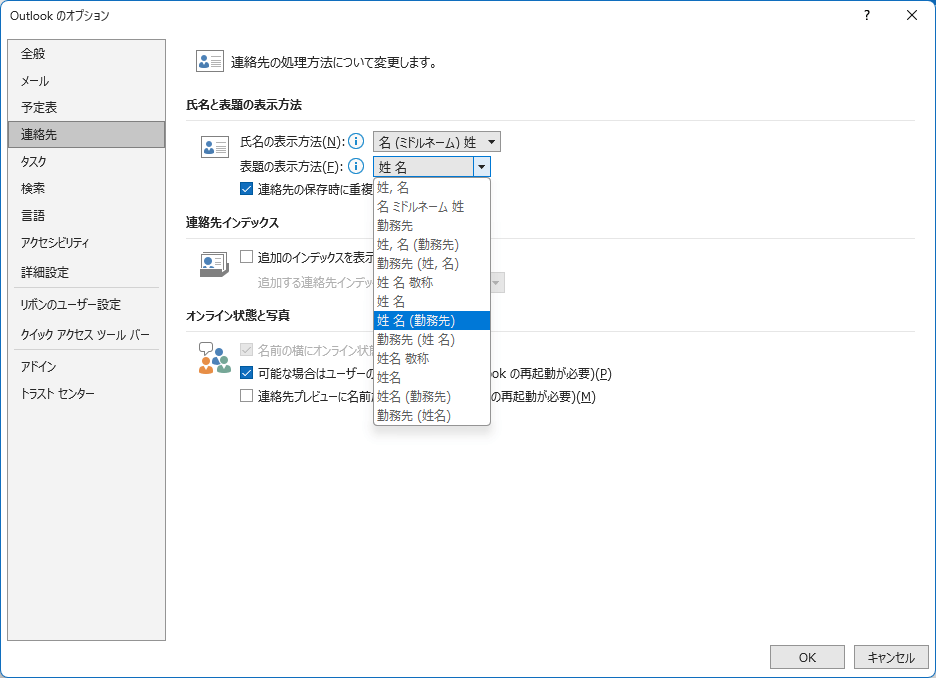Select 勤務先 (姓 名) with space option
This screenshot has height=678, width=936.
pos(432,340)
